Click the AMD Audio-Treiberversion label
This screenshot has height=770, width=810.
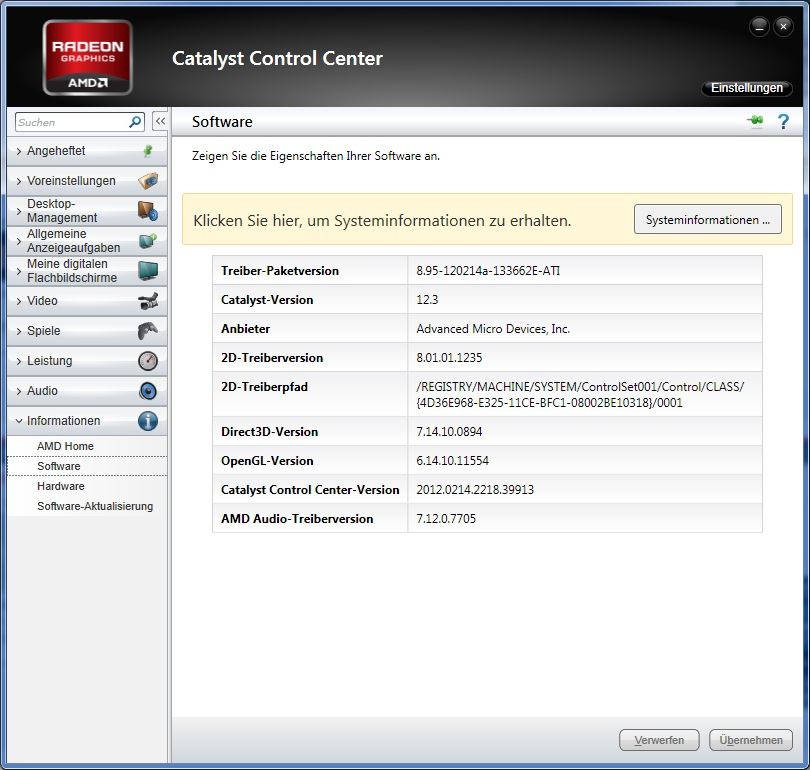click(297, 518)
